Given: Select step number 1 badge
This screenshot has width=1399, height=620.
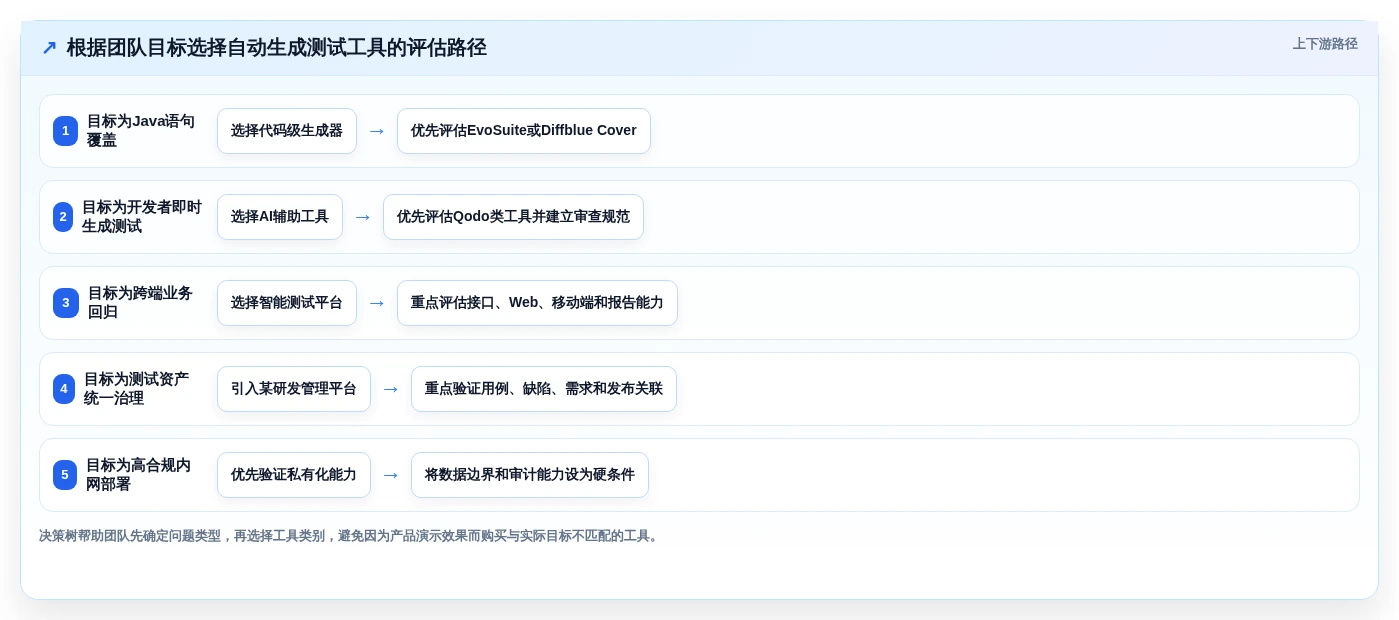Looking at the screenshot, I should [65, 131].
